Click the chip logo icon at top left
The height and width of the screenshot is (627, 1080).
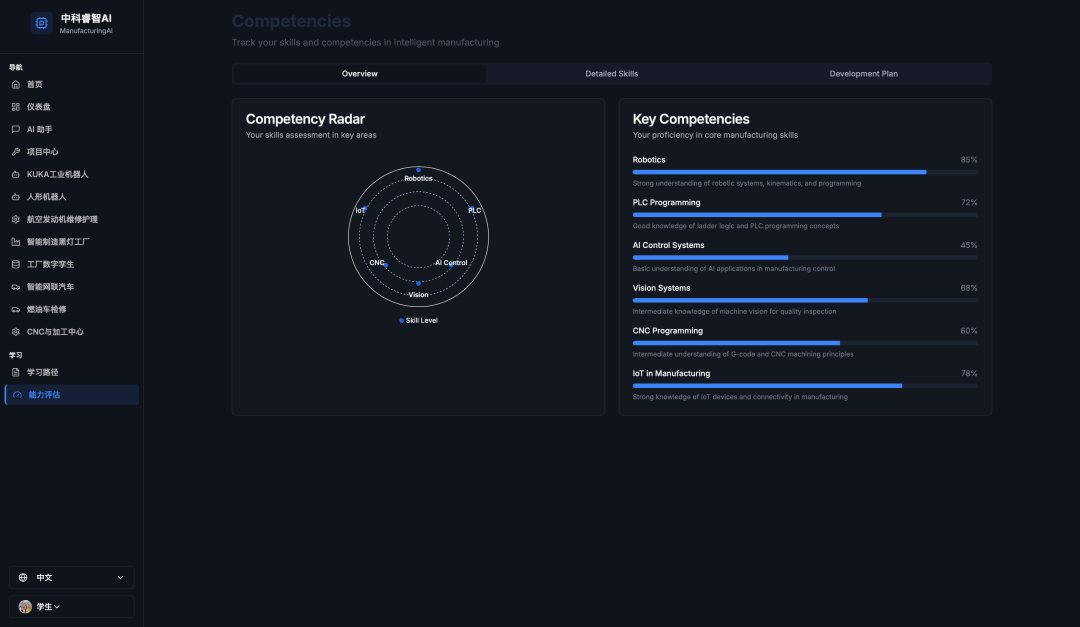(x=42, y=23)
